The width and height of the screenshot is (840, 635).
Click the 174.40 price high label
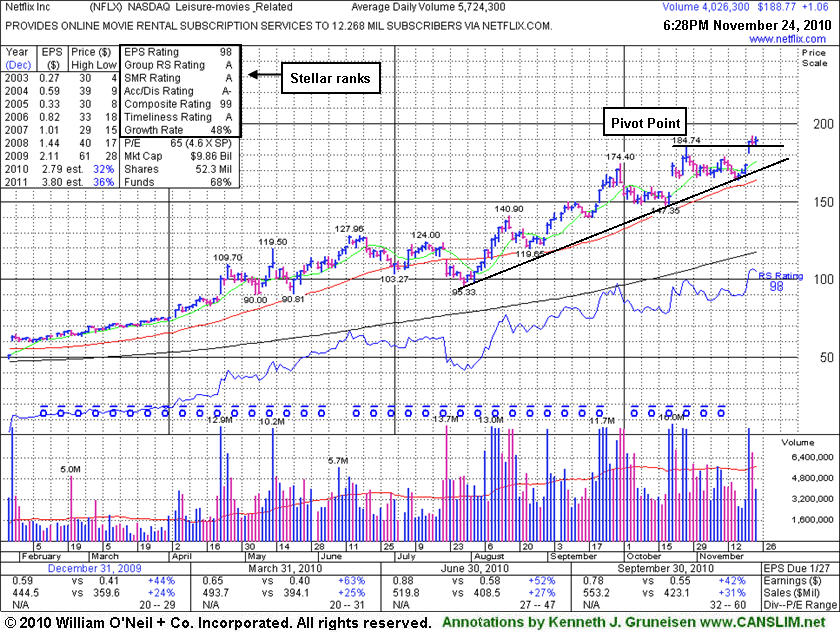620,157
